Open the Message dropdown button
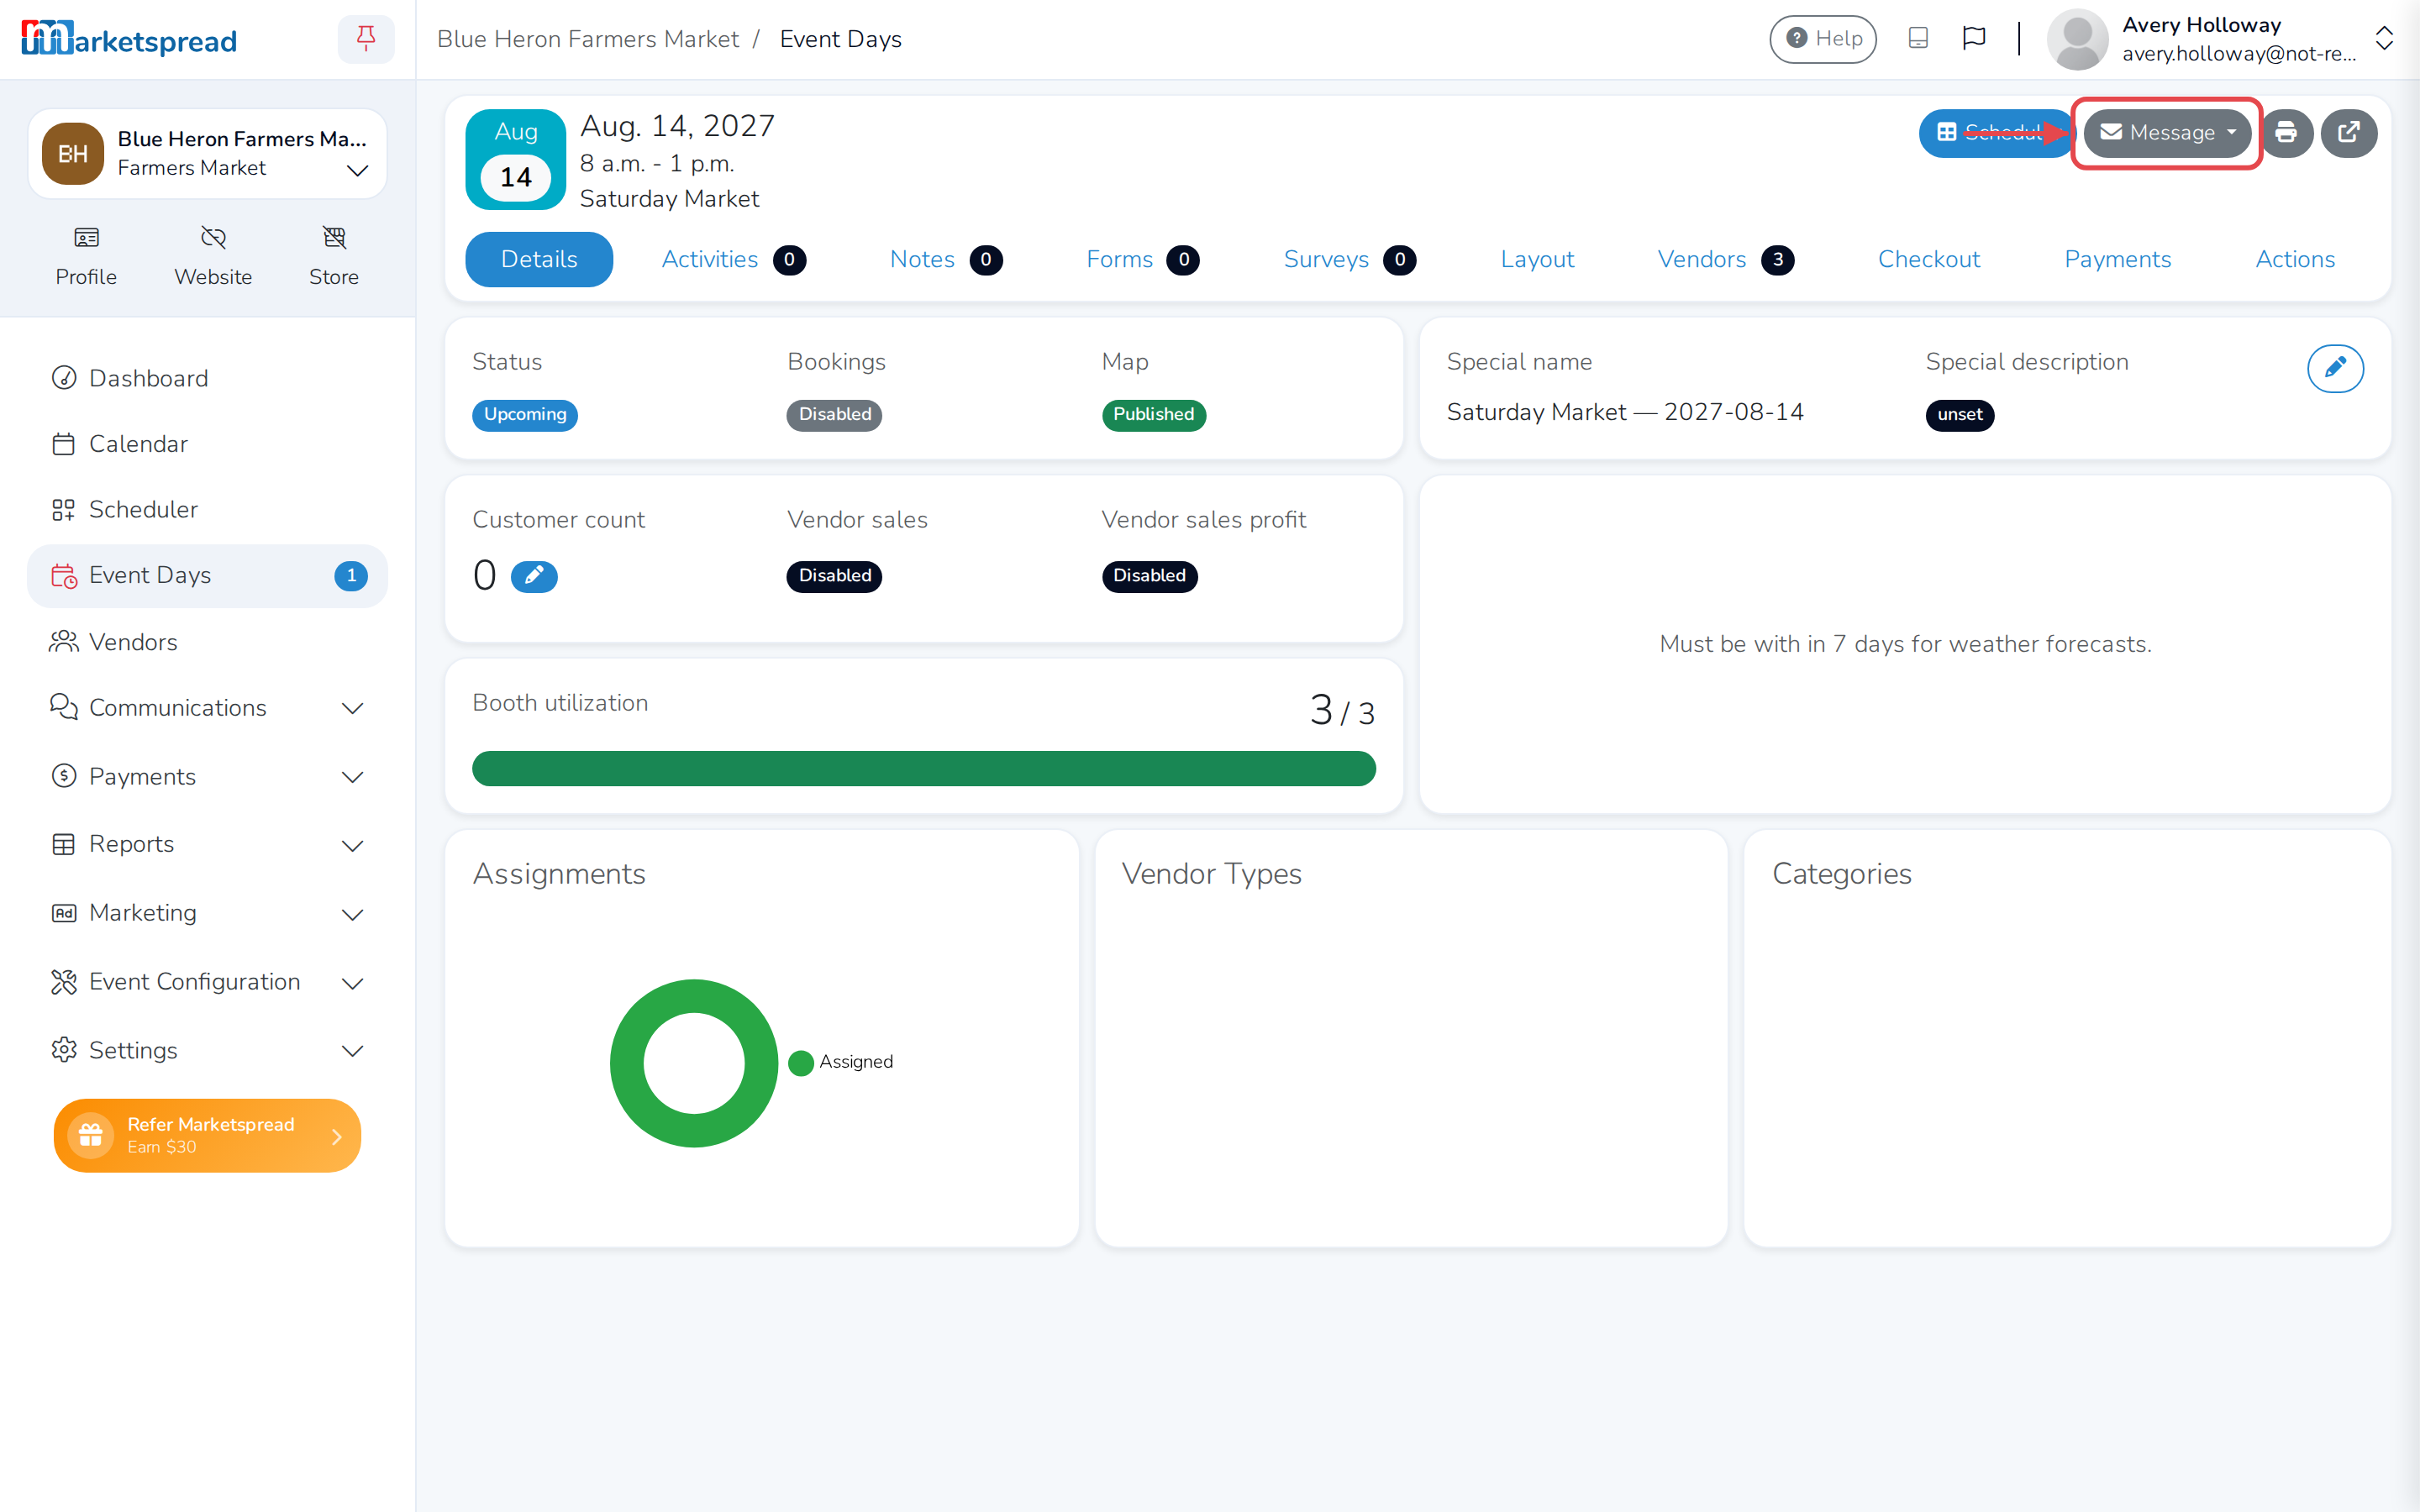 (x=2167, y=133)
